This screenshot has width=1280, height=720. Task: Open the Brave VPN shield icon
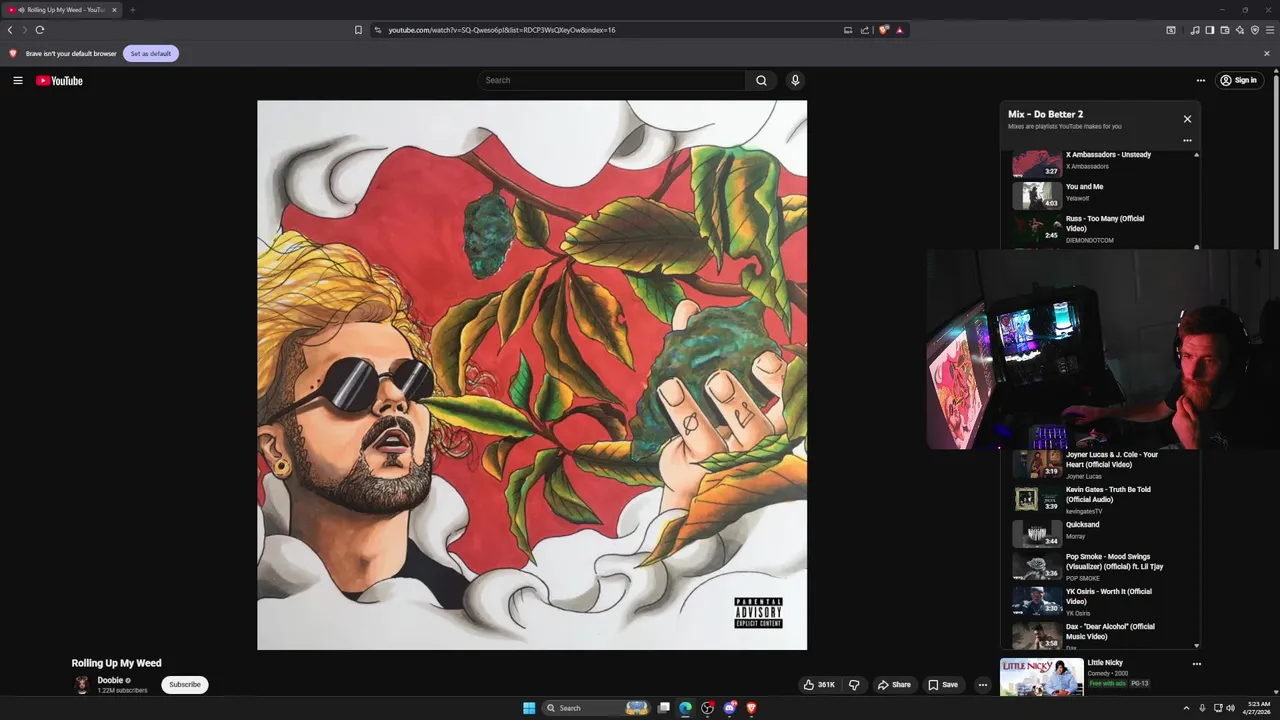1255,30
